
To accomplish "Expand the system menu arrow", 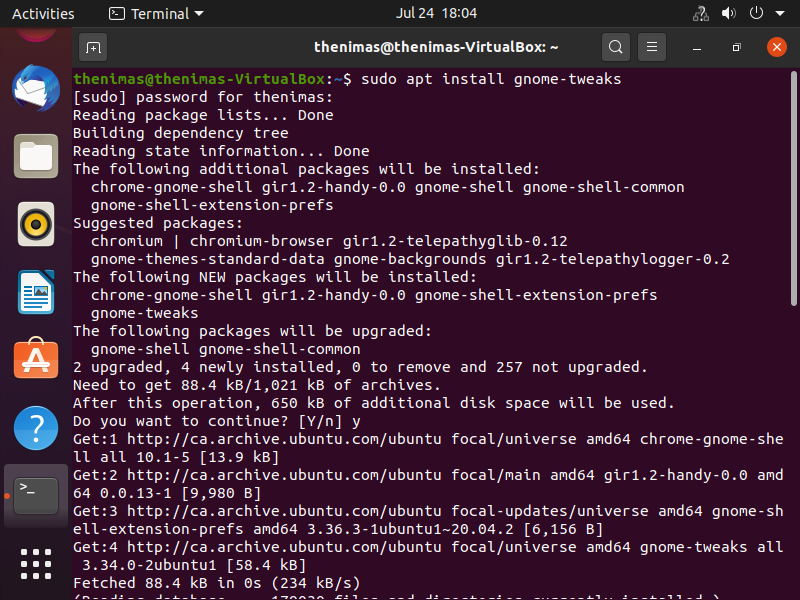I will click(x=780, y=13).
